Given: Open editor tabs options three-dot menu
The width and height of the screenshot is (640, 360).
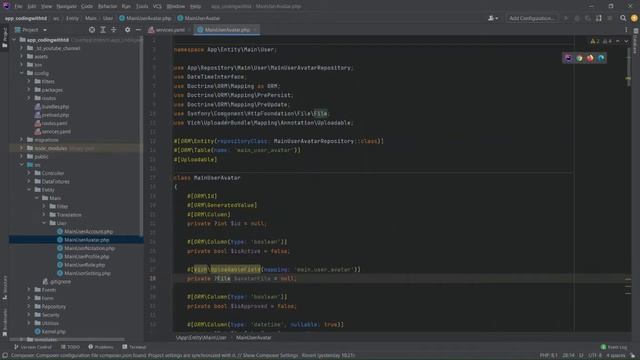Looking at the screenshot, I should [626, 30].
